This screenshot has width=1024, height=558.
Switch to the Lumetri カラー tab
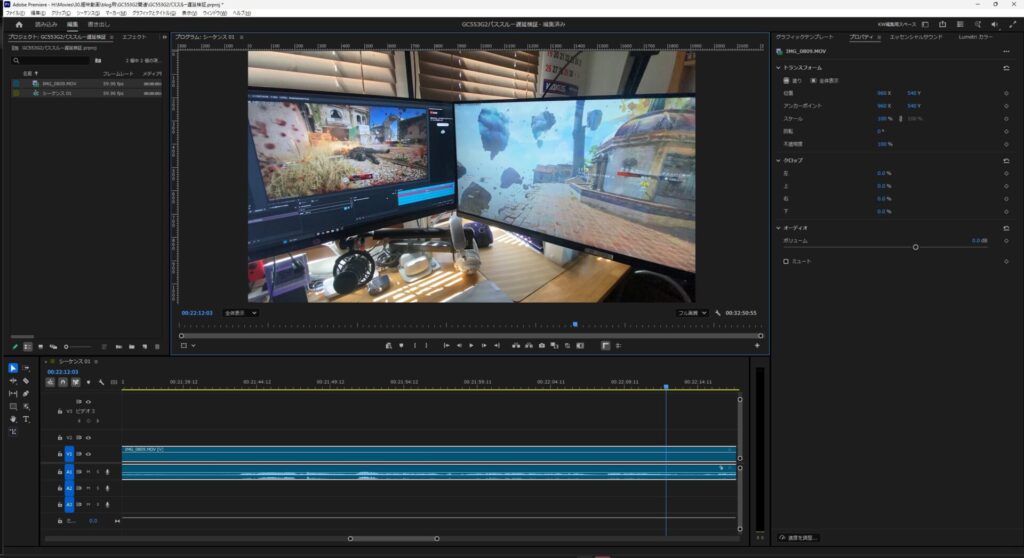point(975,36)
